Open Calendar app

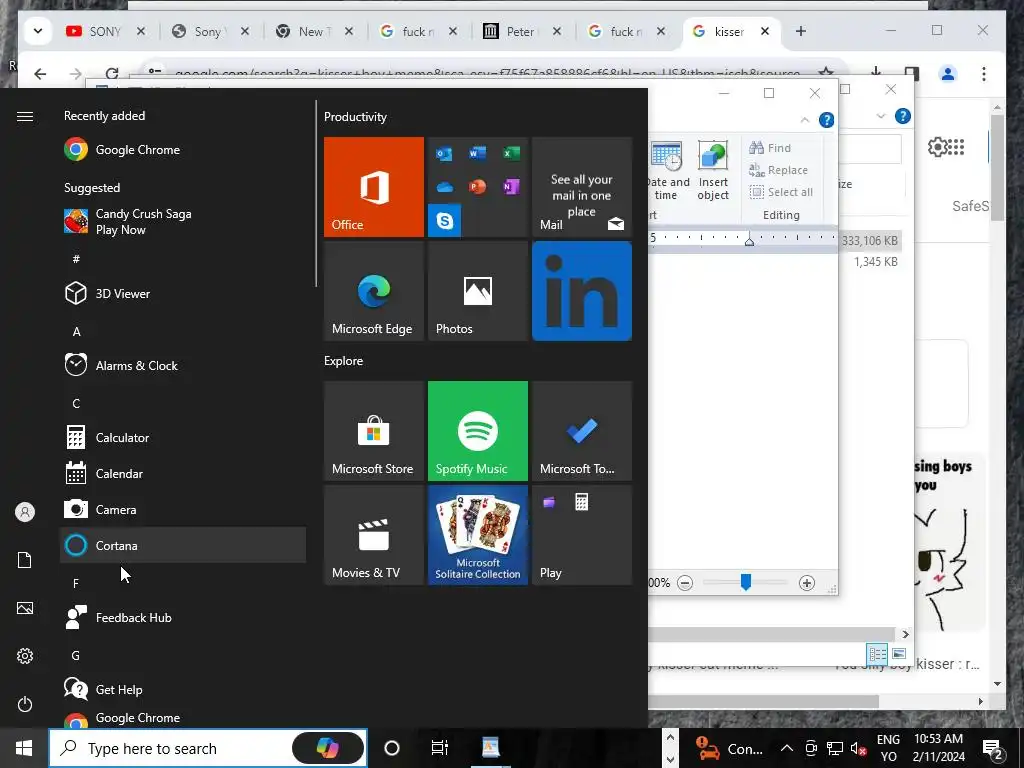(183, 473)
